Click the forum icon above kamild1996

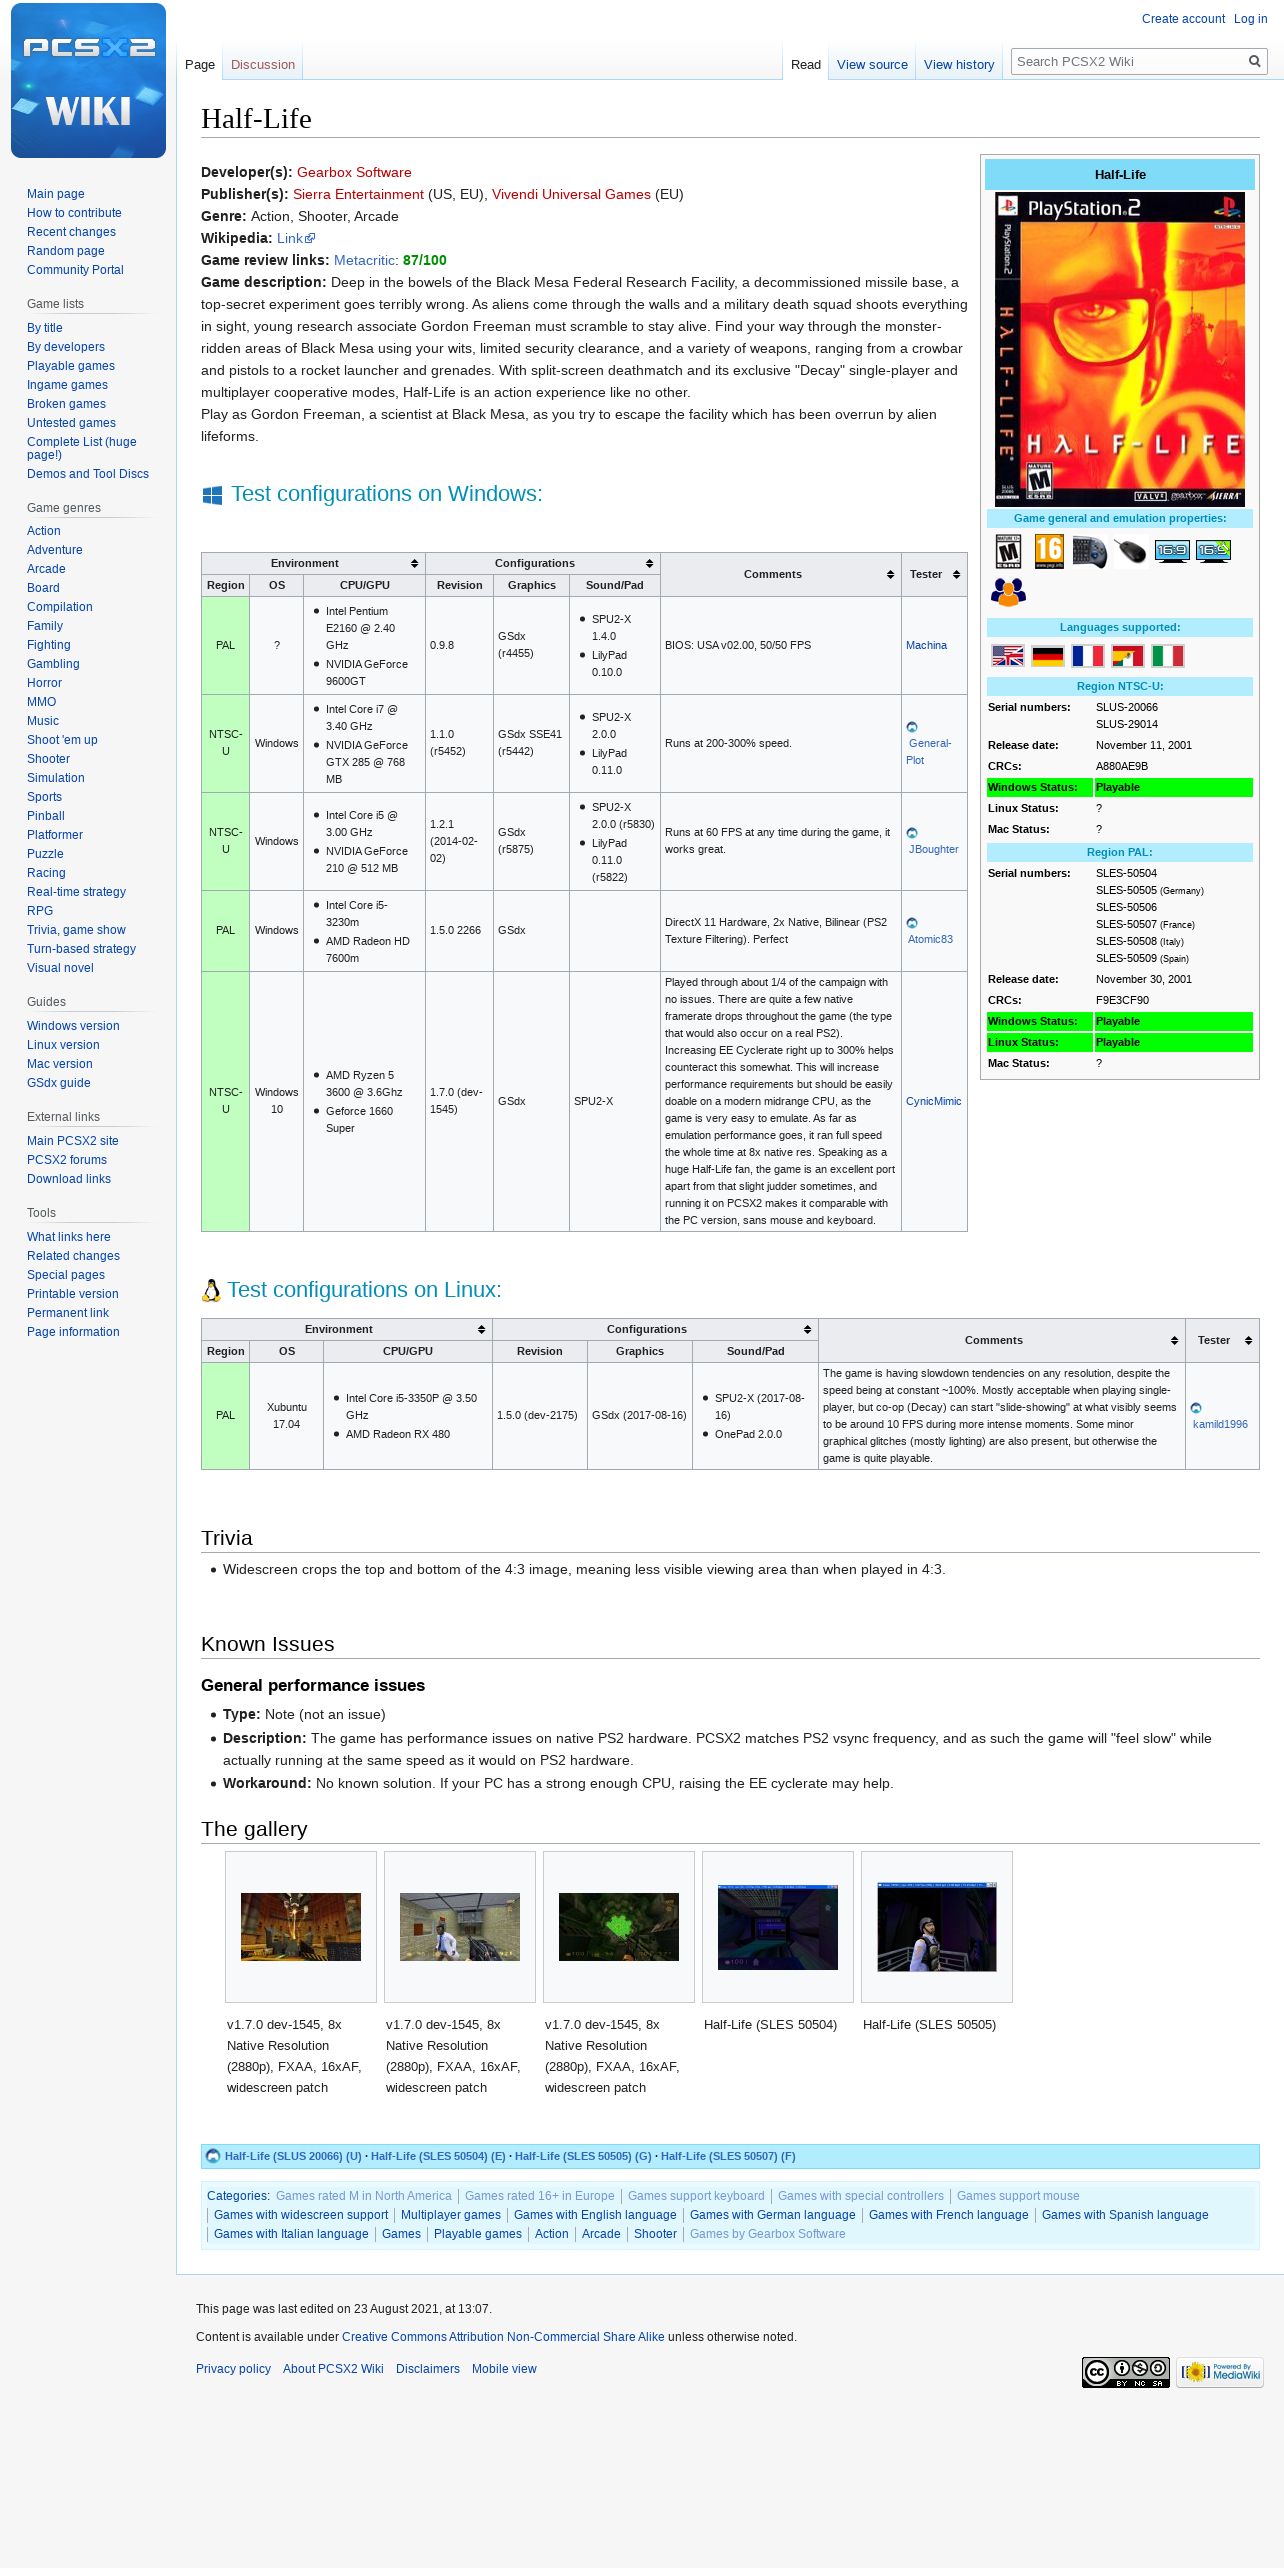[x=1195, y=1408]
